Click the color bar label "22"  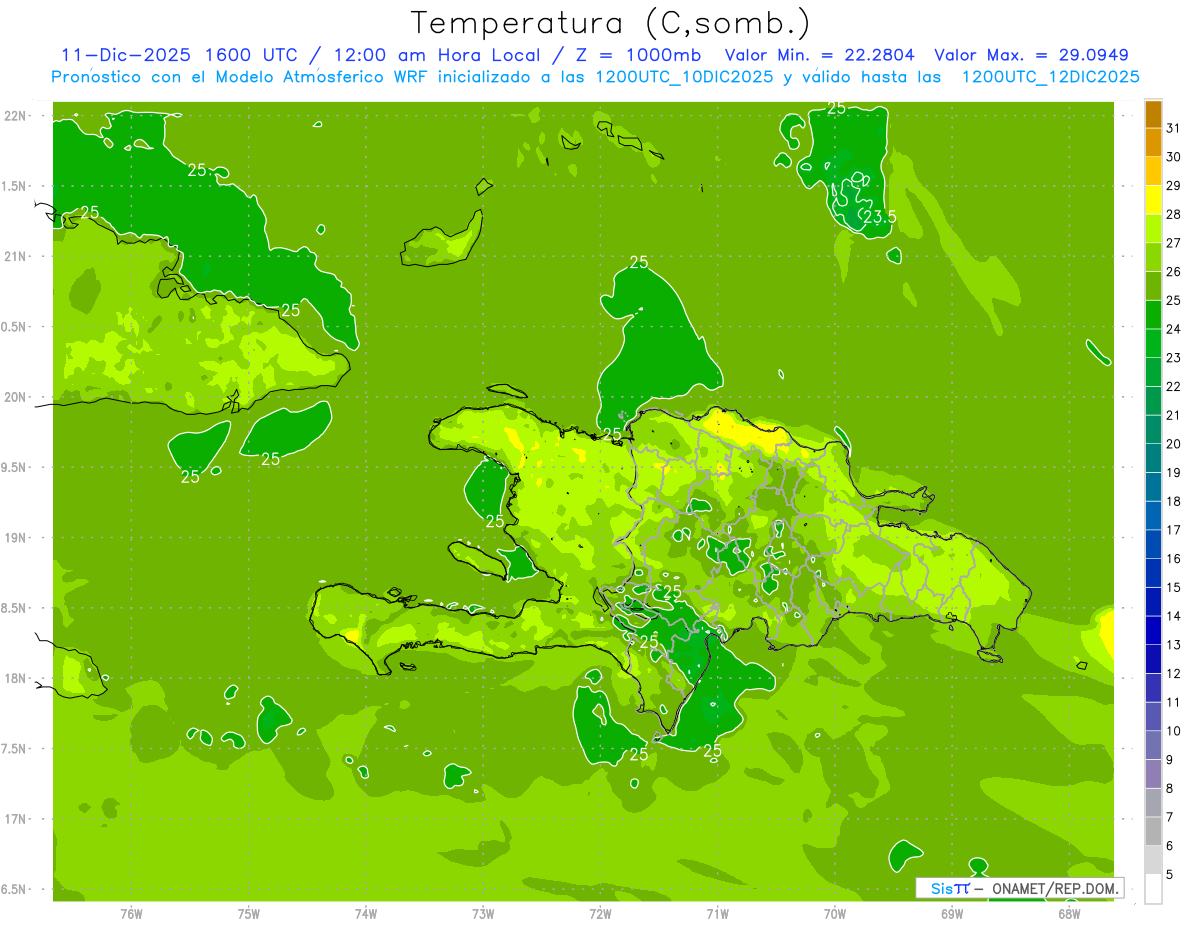pyautogui.click(x=1174, y=387)
